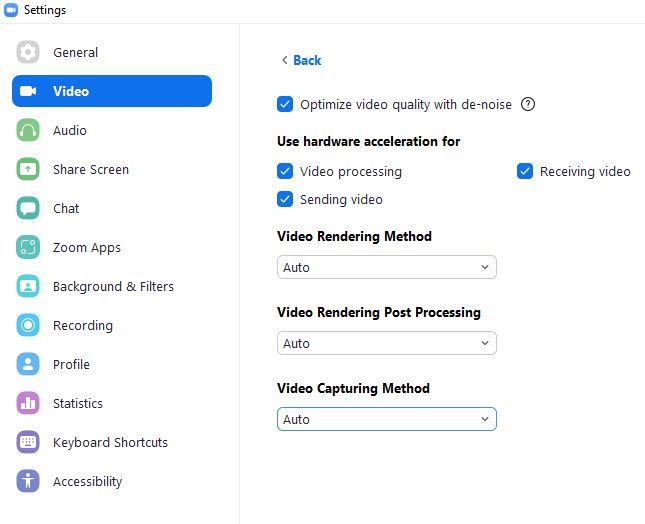Open the Zoom Apps icon
Screen dimensions: 645x524
[x=28, y=247]
